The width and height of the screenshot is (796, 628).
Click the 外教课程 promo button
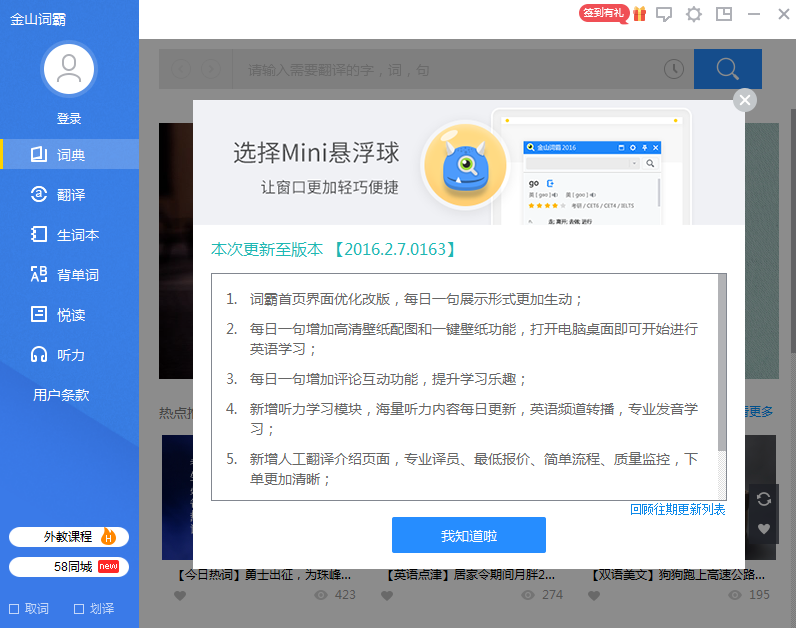coord(69,537)
